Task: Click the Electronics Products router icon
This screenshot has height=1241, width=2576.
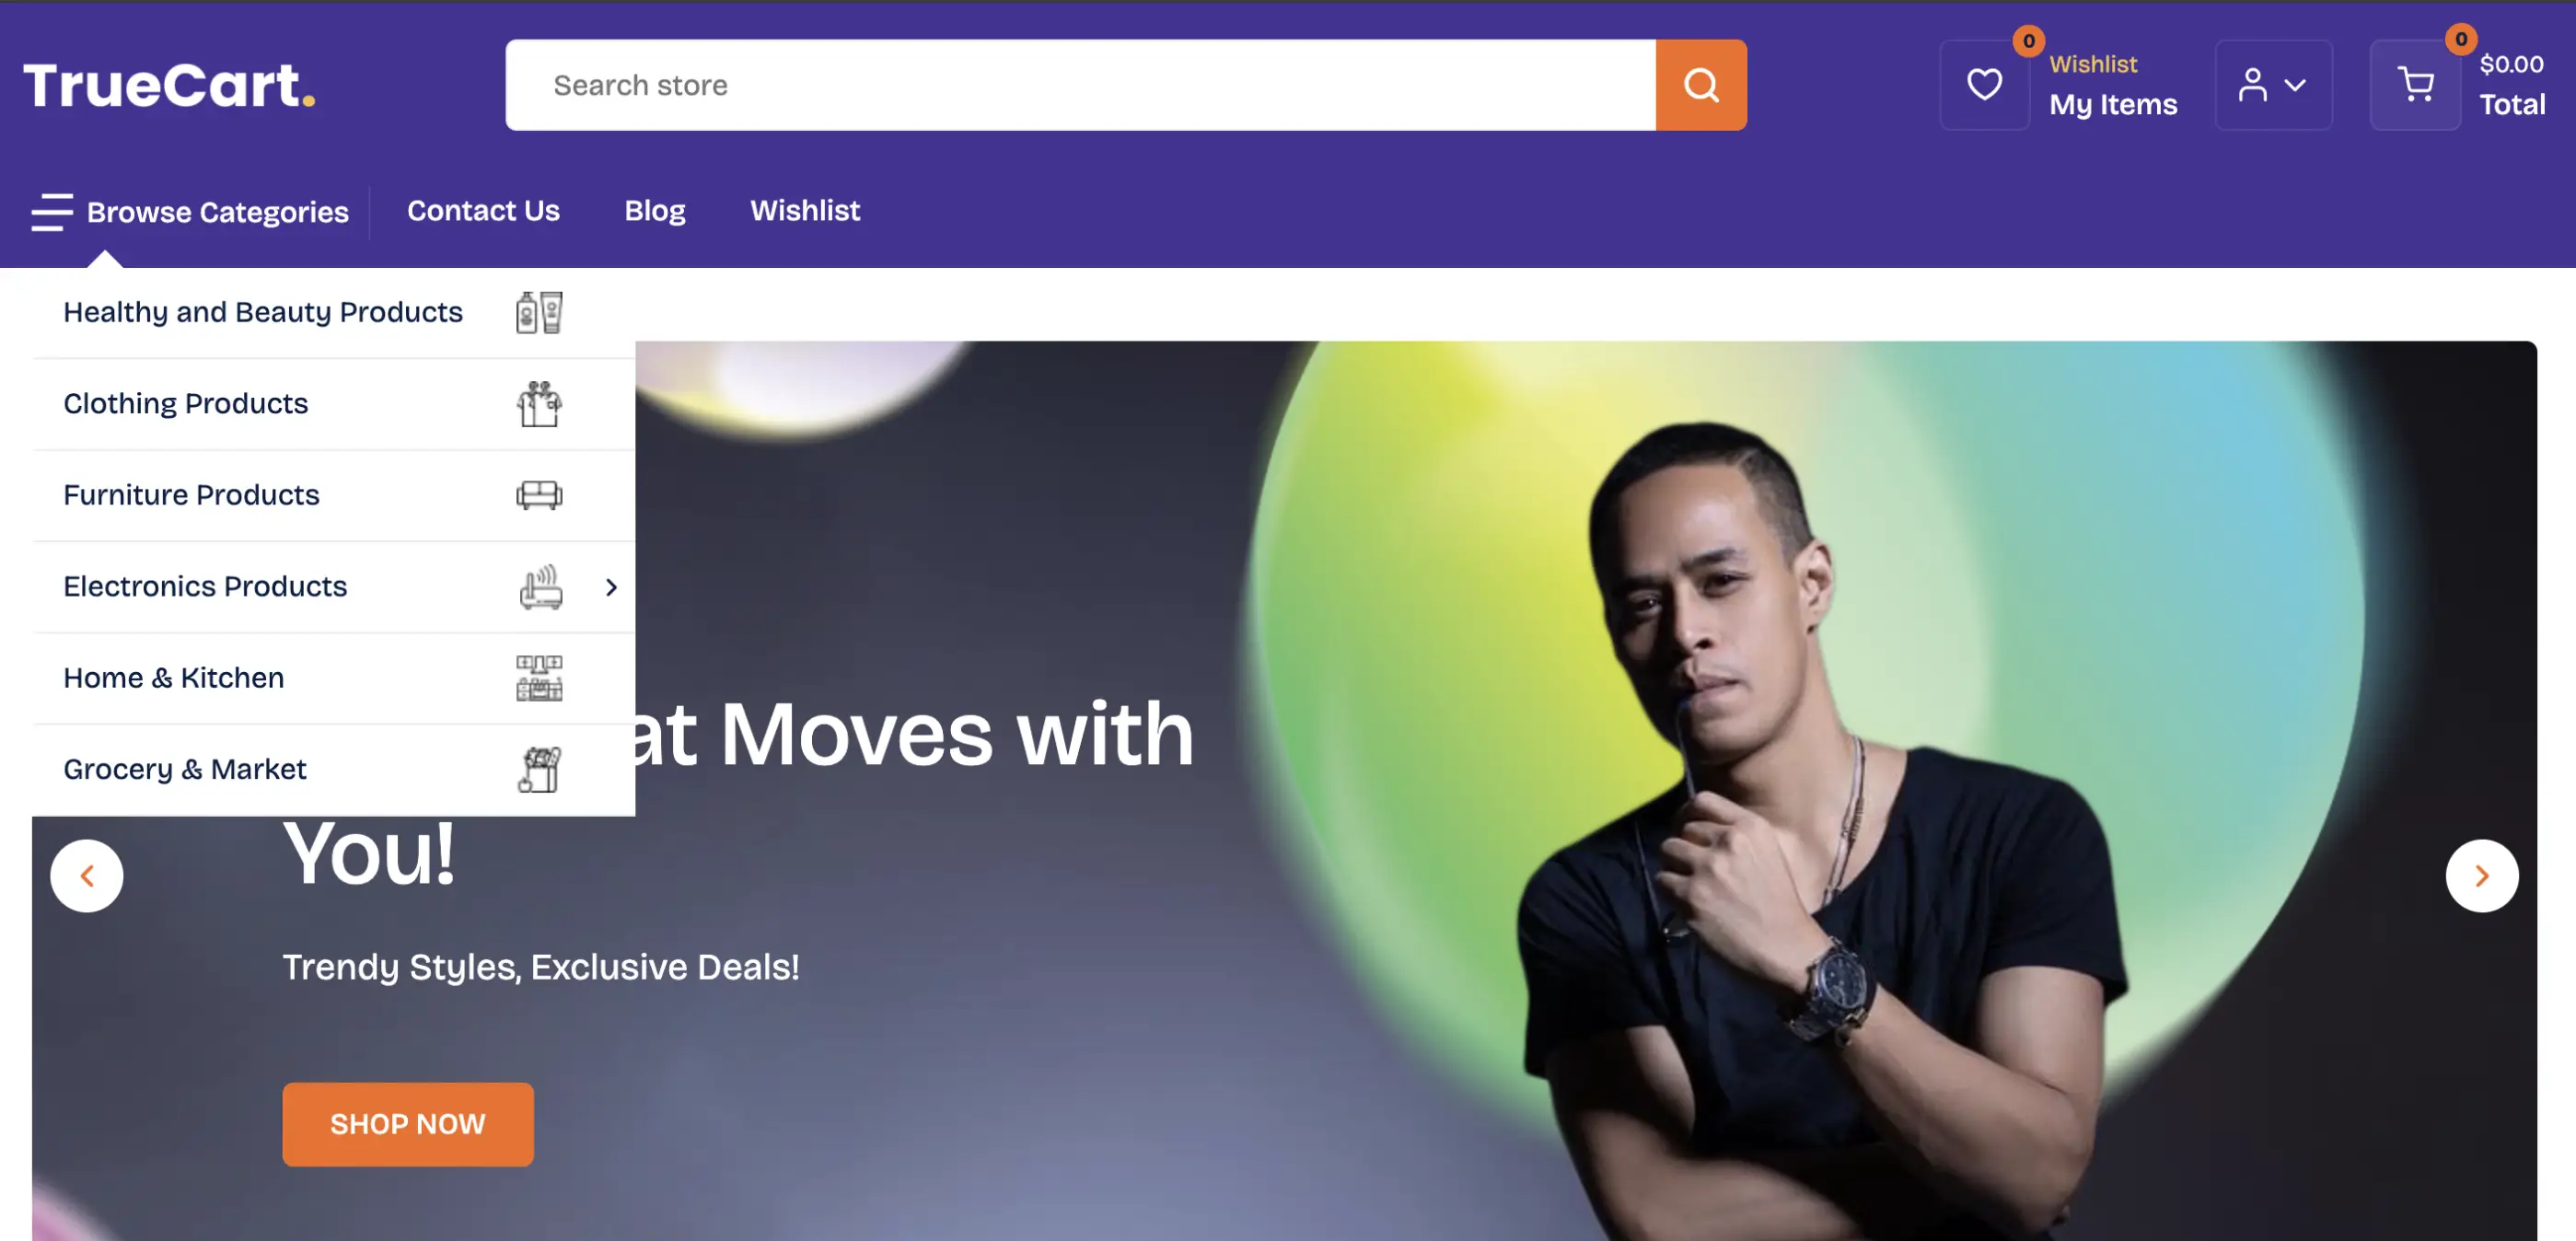Action: [x=540, y=587]
